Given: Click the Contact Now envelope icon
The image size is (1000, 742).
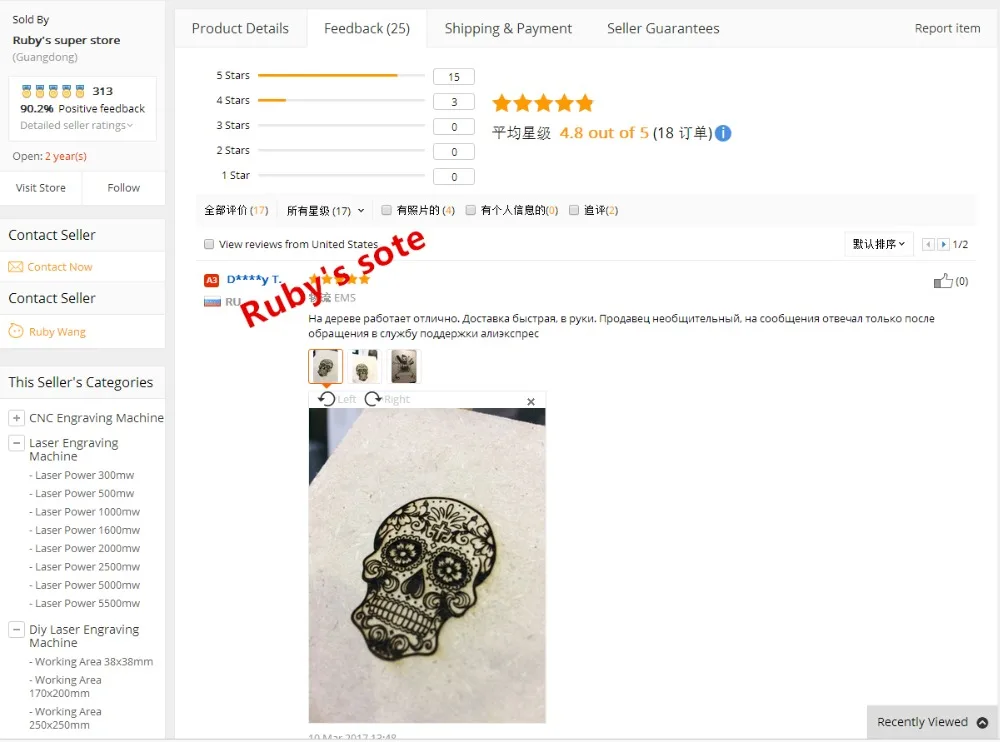Looking at the screenshot, I should click(x=15, y=267).
